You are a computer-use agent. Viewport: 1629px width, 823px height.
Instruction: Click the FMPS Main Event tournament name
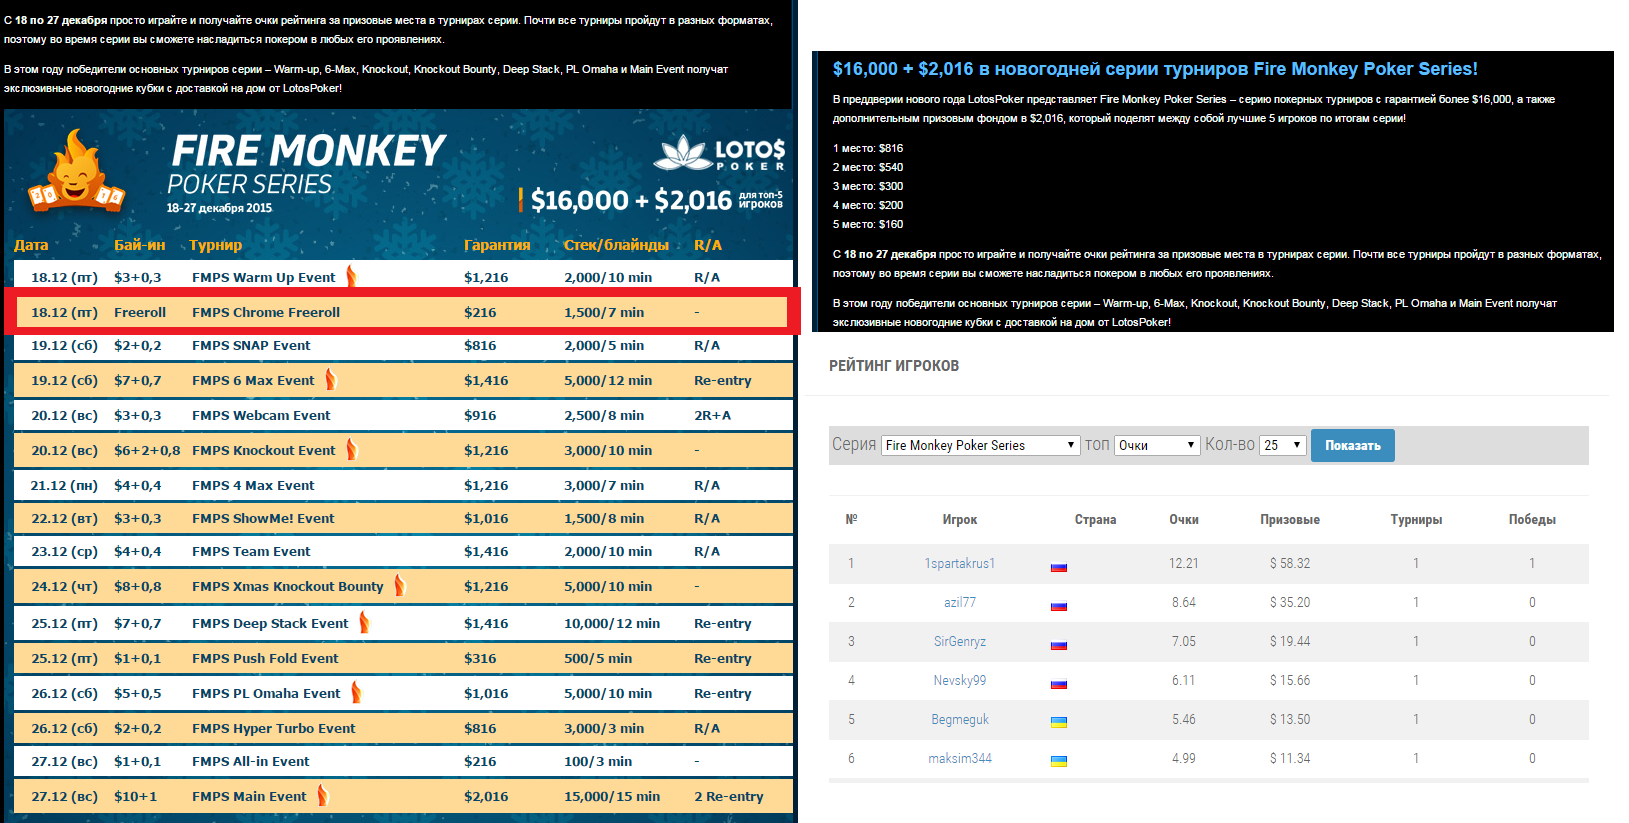[249, 796]
